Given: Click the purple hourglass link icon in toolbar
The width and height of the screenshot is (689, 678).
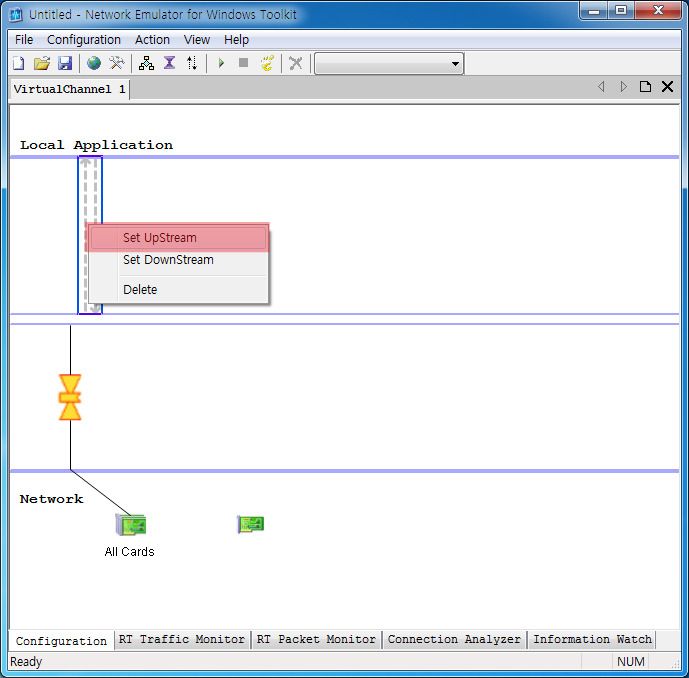Looking at the screenshot, I should coord(169,63).
